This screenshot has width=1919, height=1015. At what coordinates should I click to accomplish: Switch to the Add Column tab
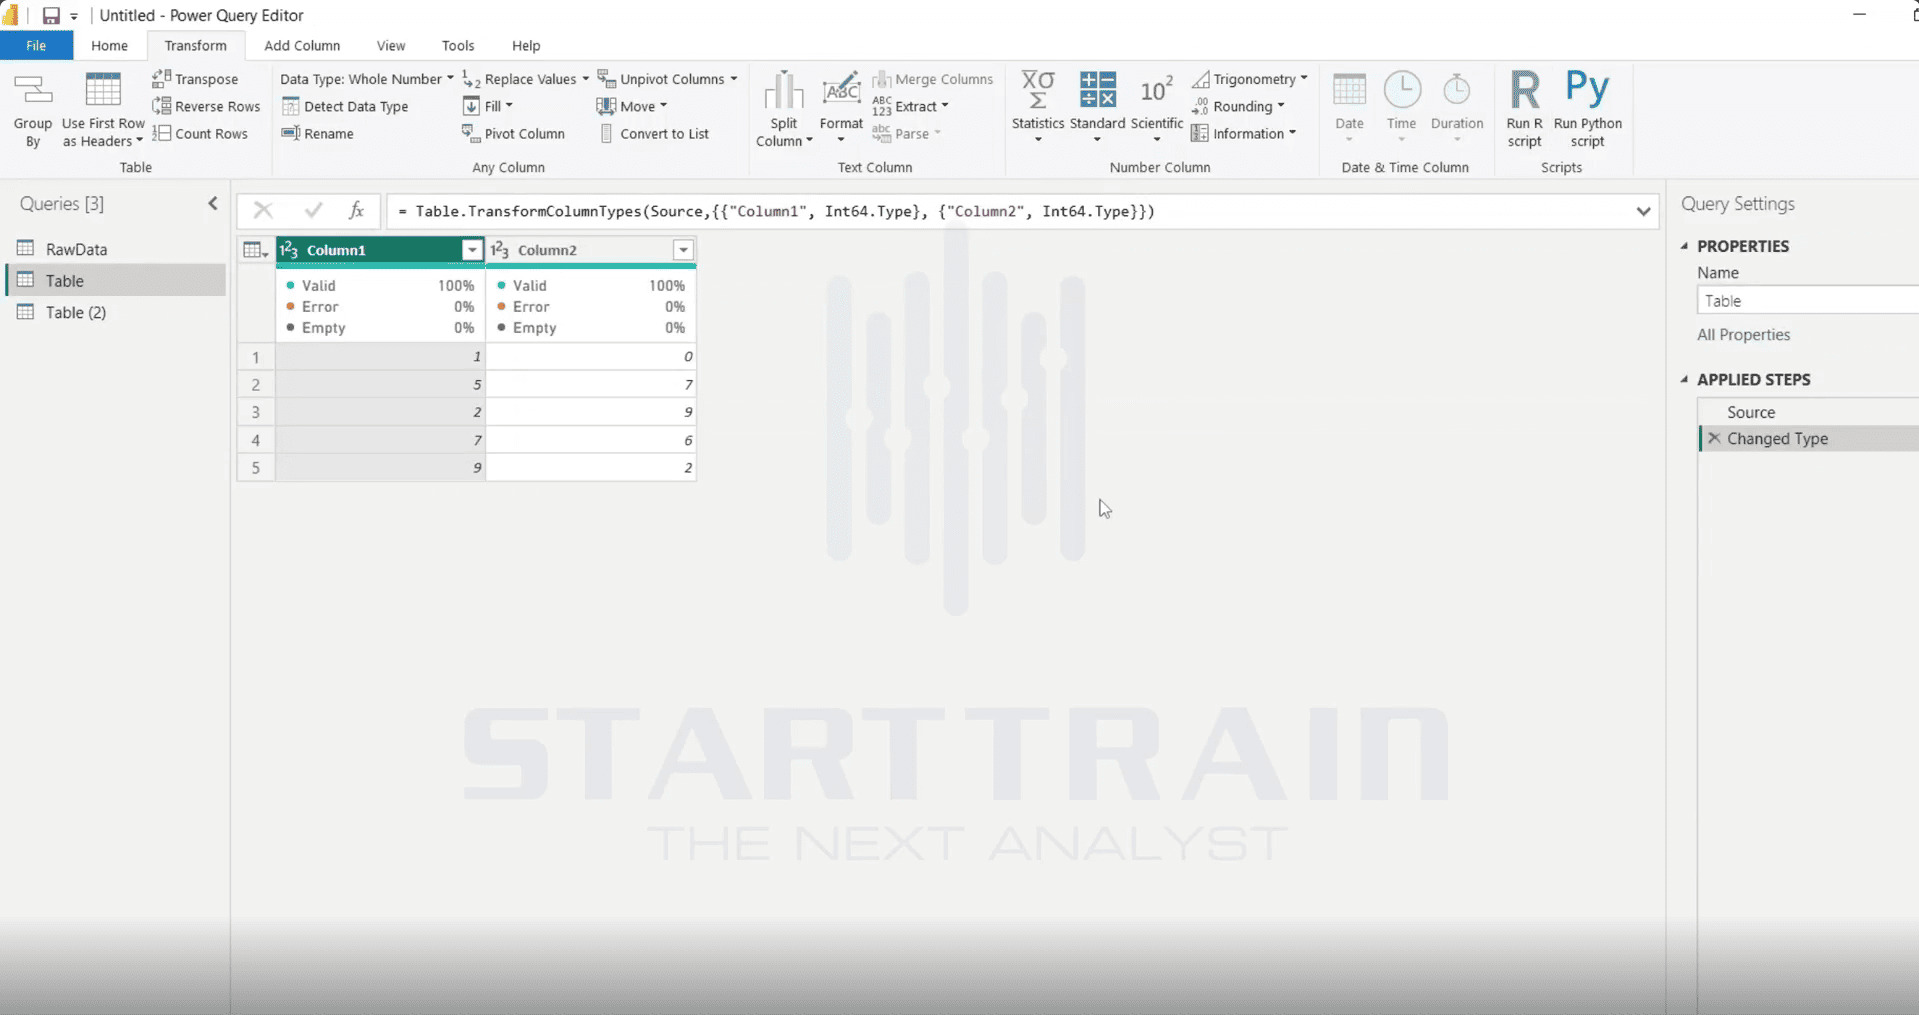pyautogui.click(x=302, y=46)
